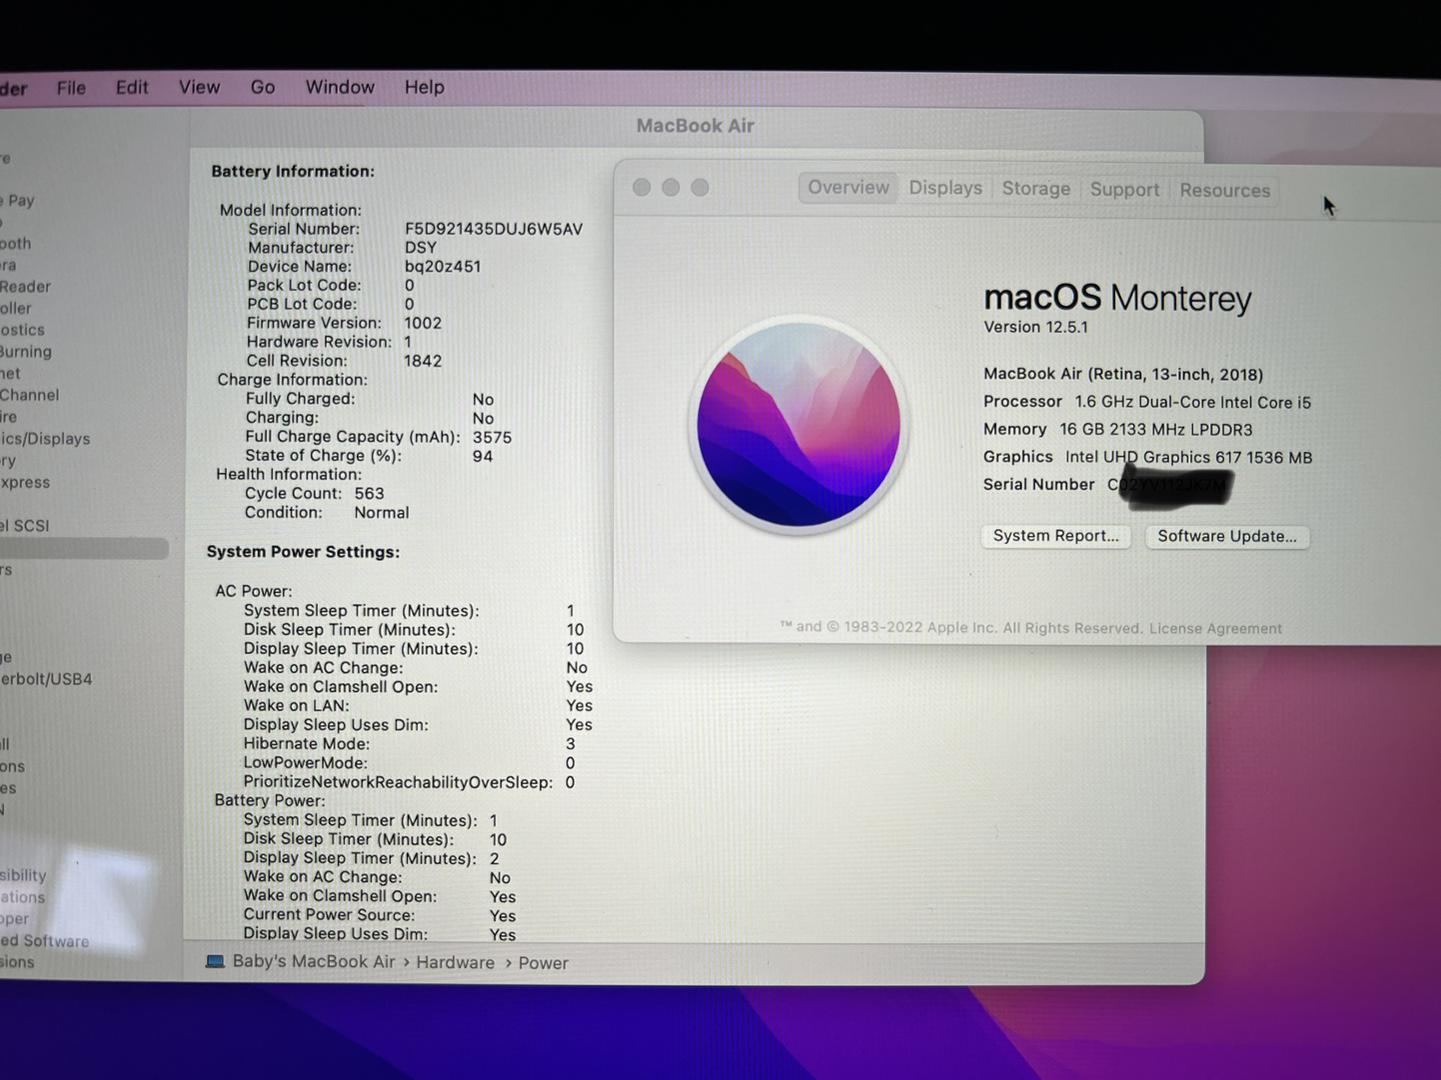Click the Firmware Version value 1002
This screenshot has height=1080, width=1441.
(x=423, y=323)
